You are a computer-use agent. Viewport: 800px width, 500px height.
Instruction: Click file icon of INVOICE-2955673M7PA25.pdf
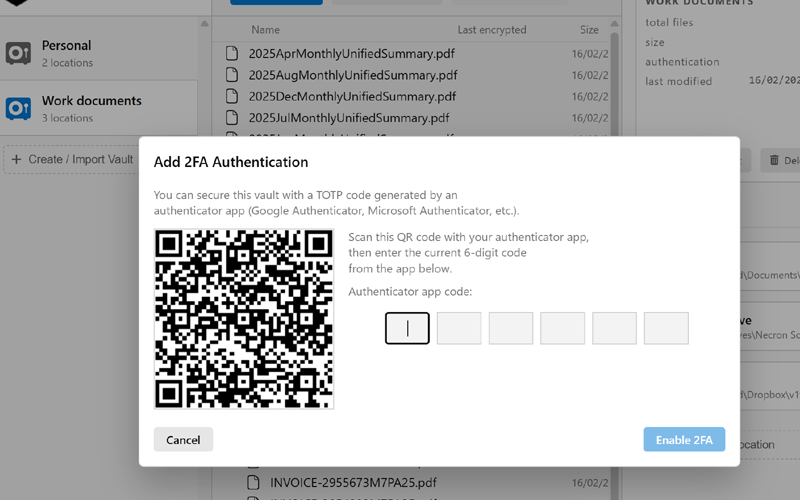point(253,482)
